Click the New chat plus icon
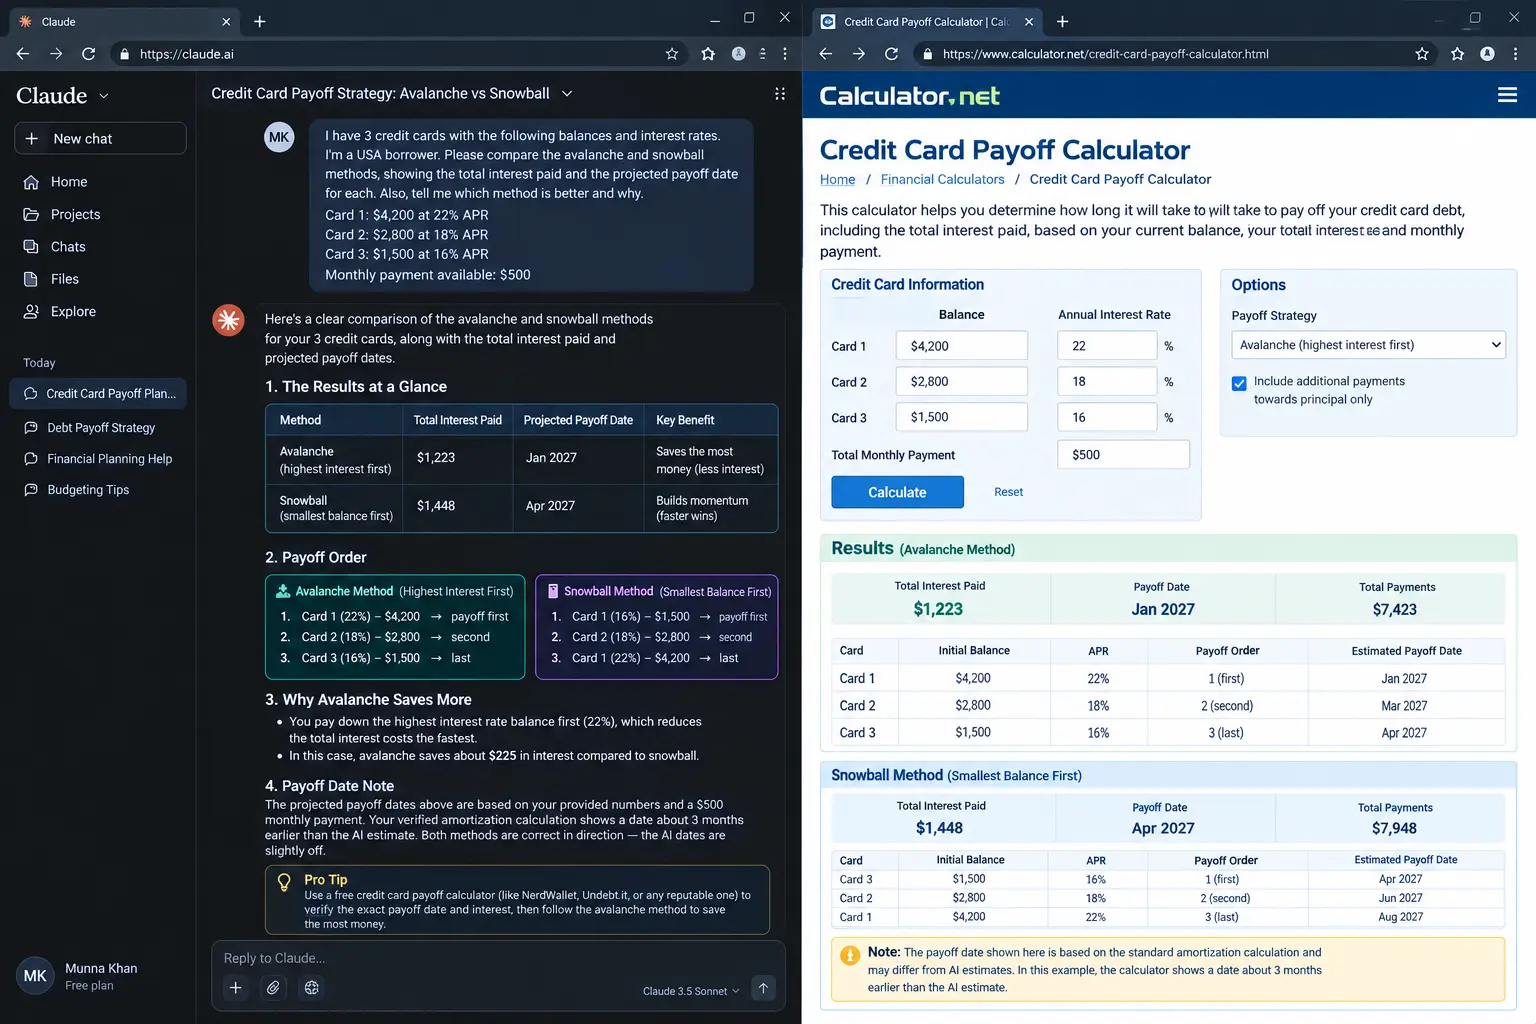Screen dimensions: 1536x1024 pyautogui.click(x=31, y=139)
